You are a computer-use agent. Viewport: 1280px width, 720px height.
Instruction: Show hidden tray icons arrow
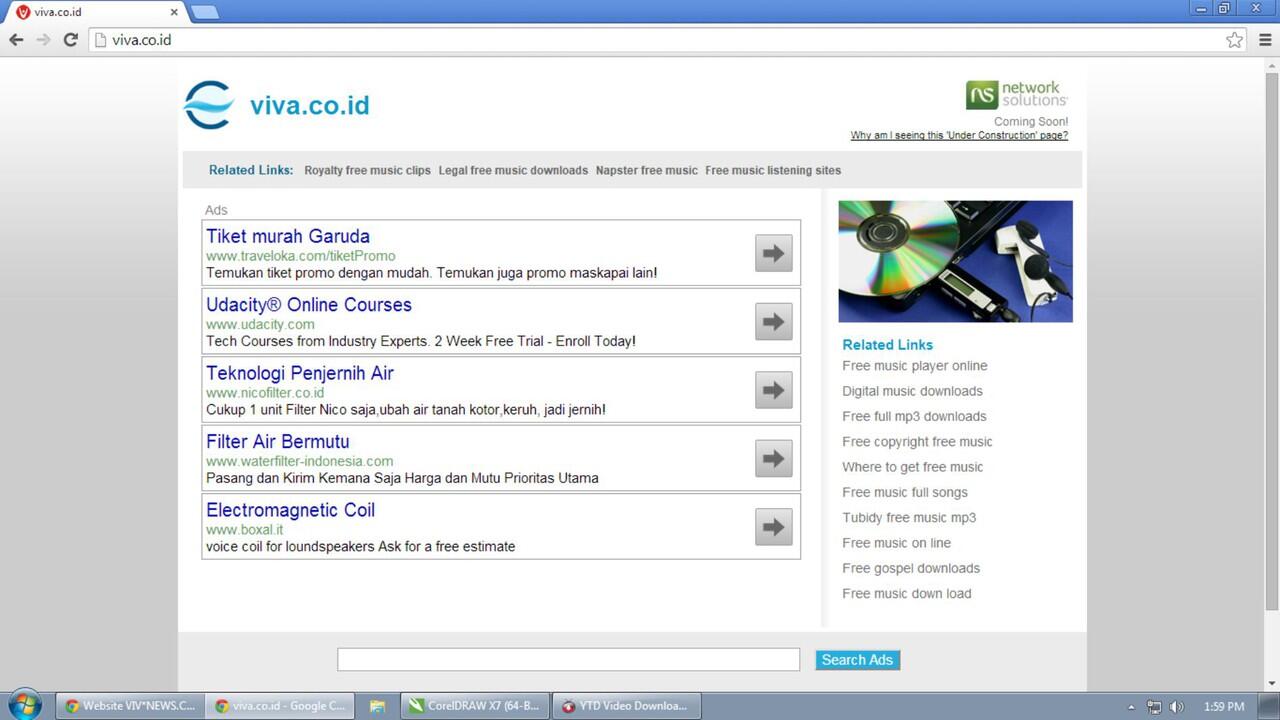[x=1131, y=706]
